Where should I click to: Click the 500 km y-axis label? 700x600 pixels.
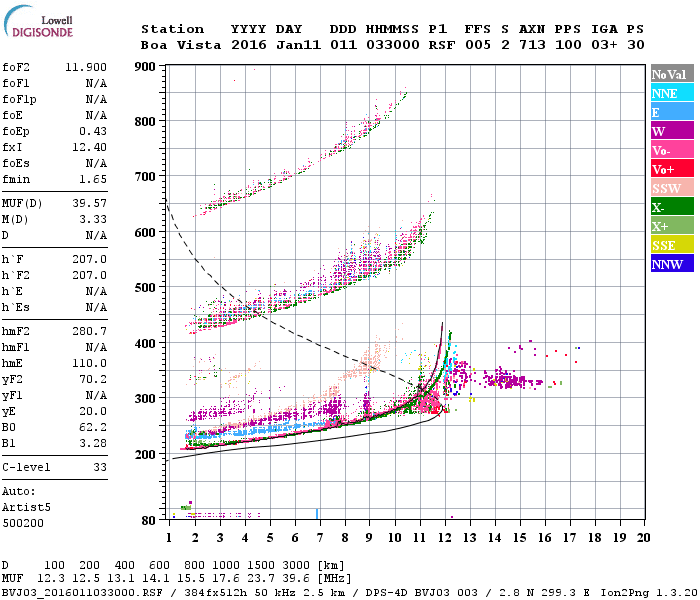(145, 288)
